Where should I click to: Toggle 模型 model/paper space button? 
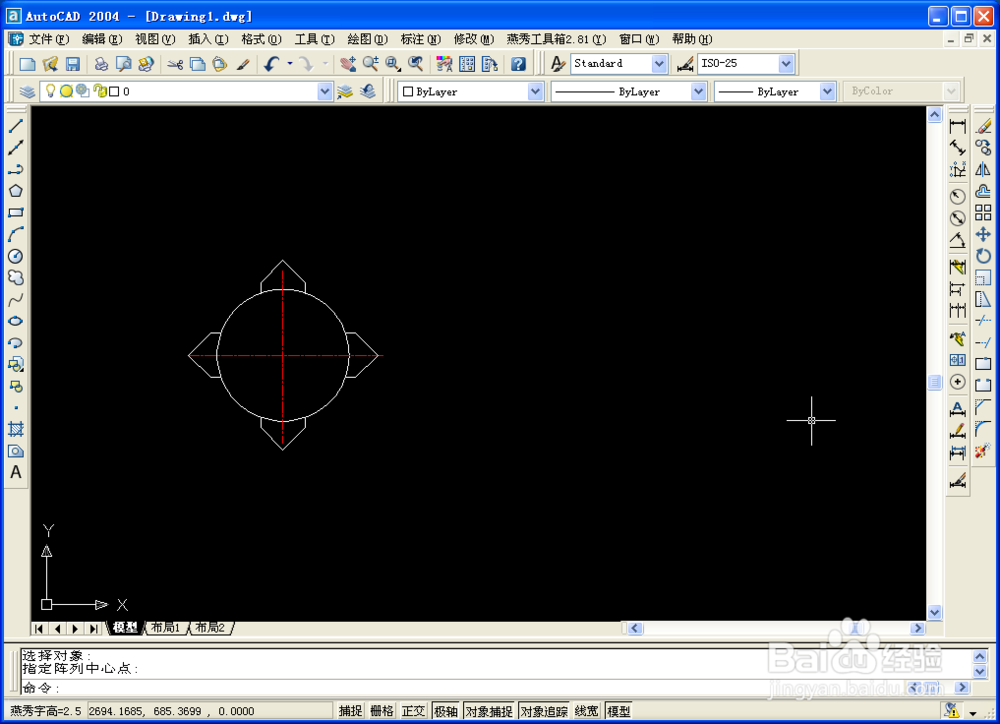619,711
